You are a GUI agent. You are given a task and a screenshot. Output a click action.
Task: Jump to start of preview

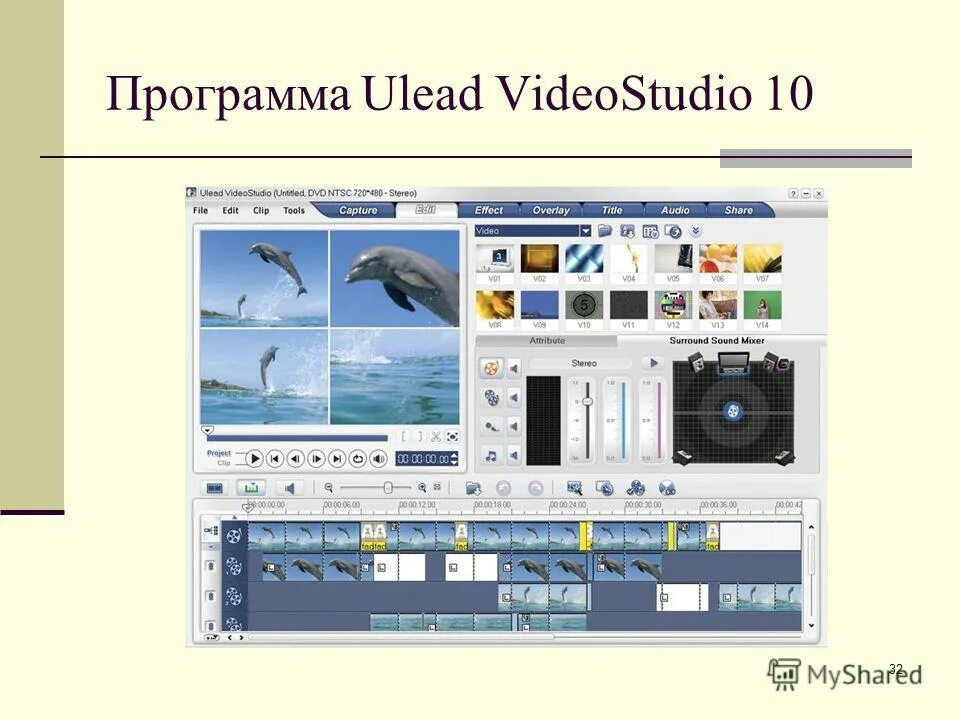275,458
